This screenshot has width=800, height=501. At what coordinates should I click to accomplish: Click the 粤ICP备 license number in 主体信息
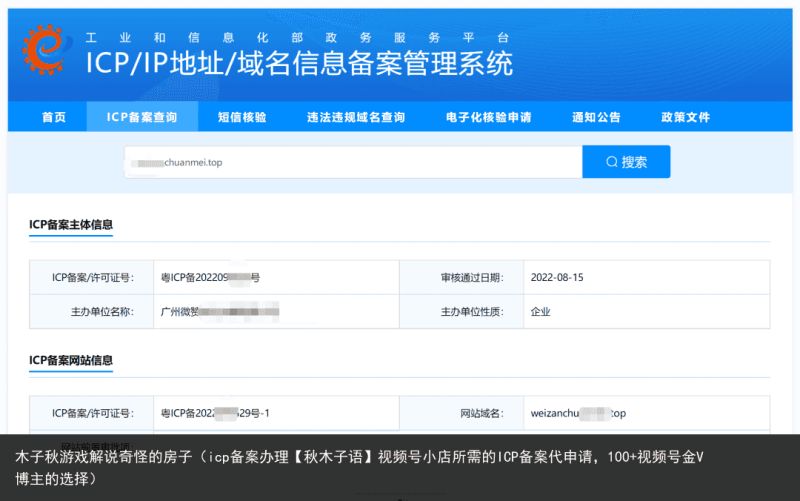pos(210,278)
